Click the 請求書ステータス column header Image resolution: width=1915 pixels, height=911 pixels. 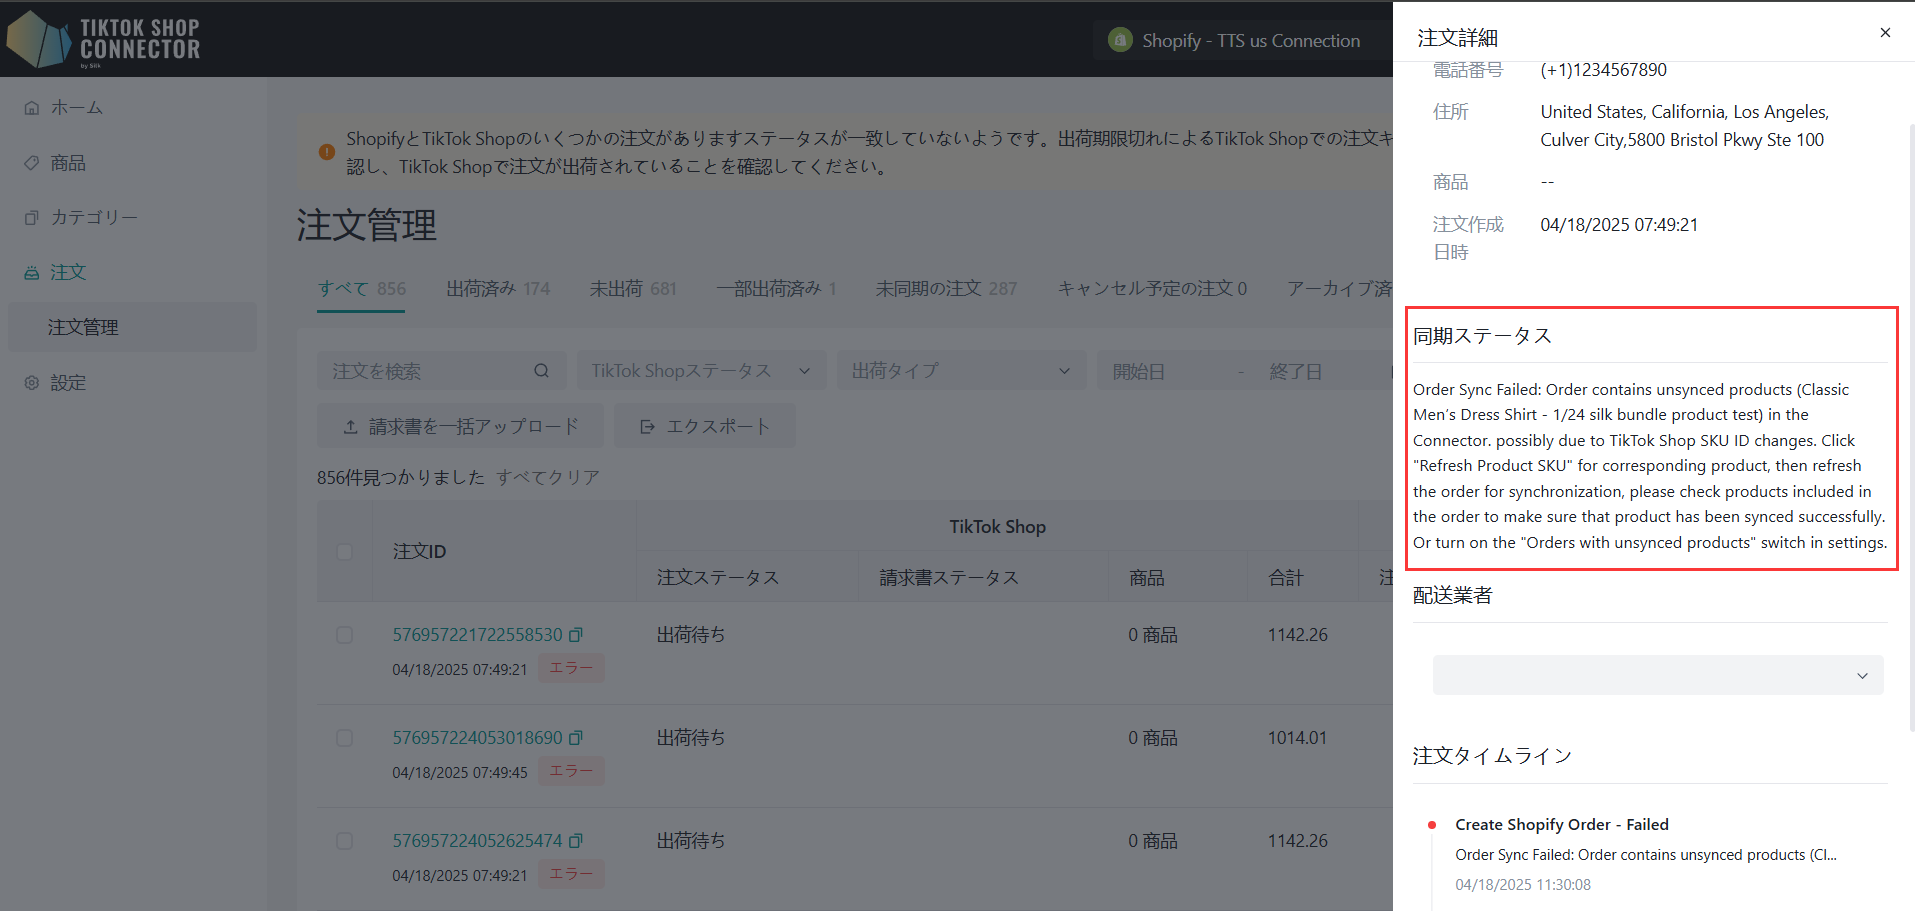(949, 578)
